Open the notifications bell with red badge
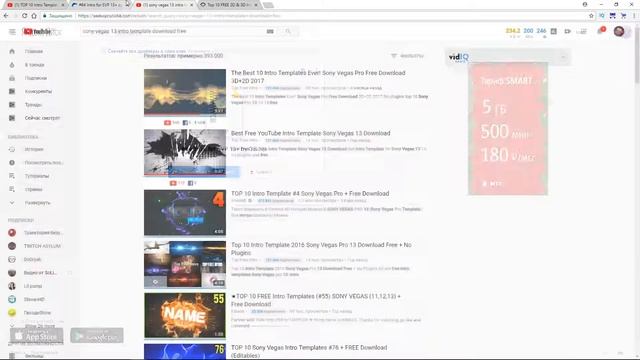The image size is (640, 360). click(600, 31)
